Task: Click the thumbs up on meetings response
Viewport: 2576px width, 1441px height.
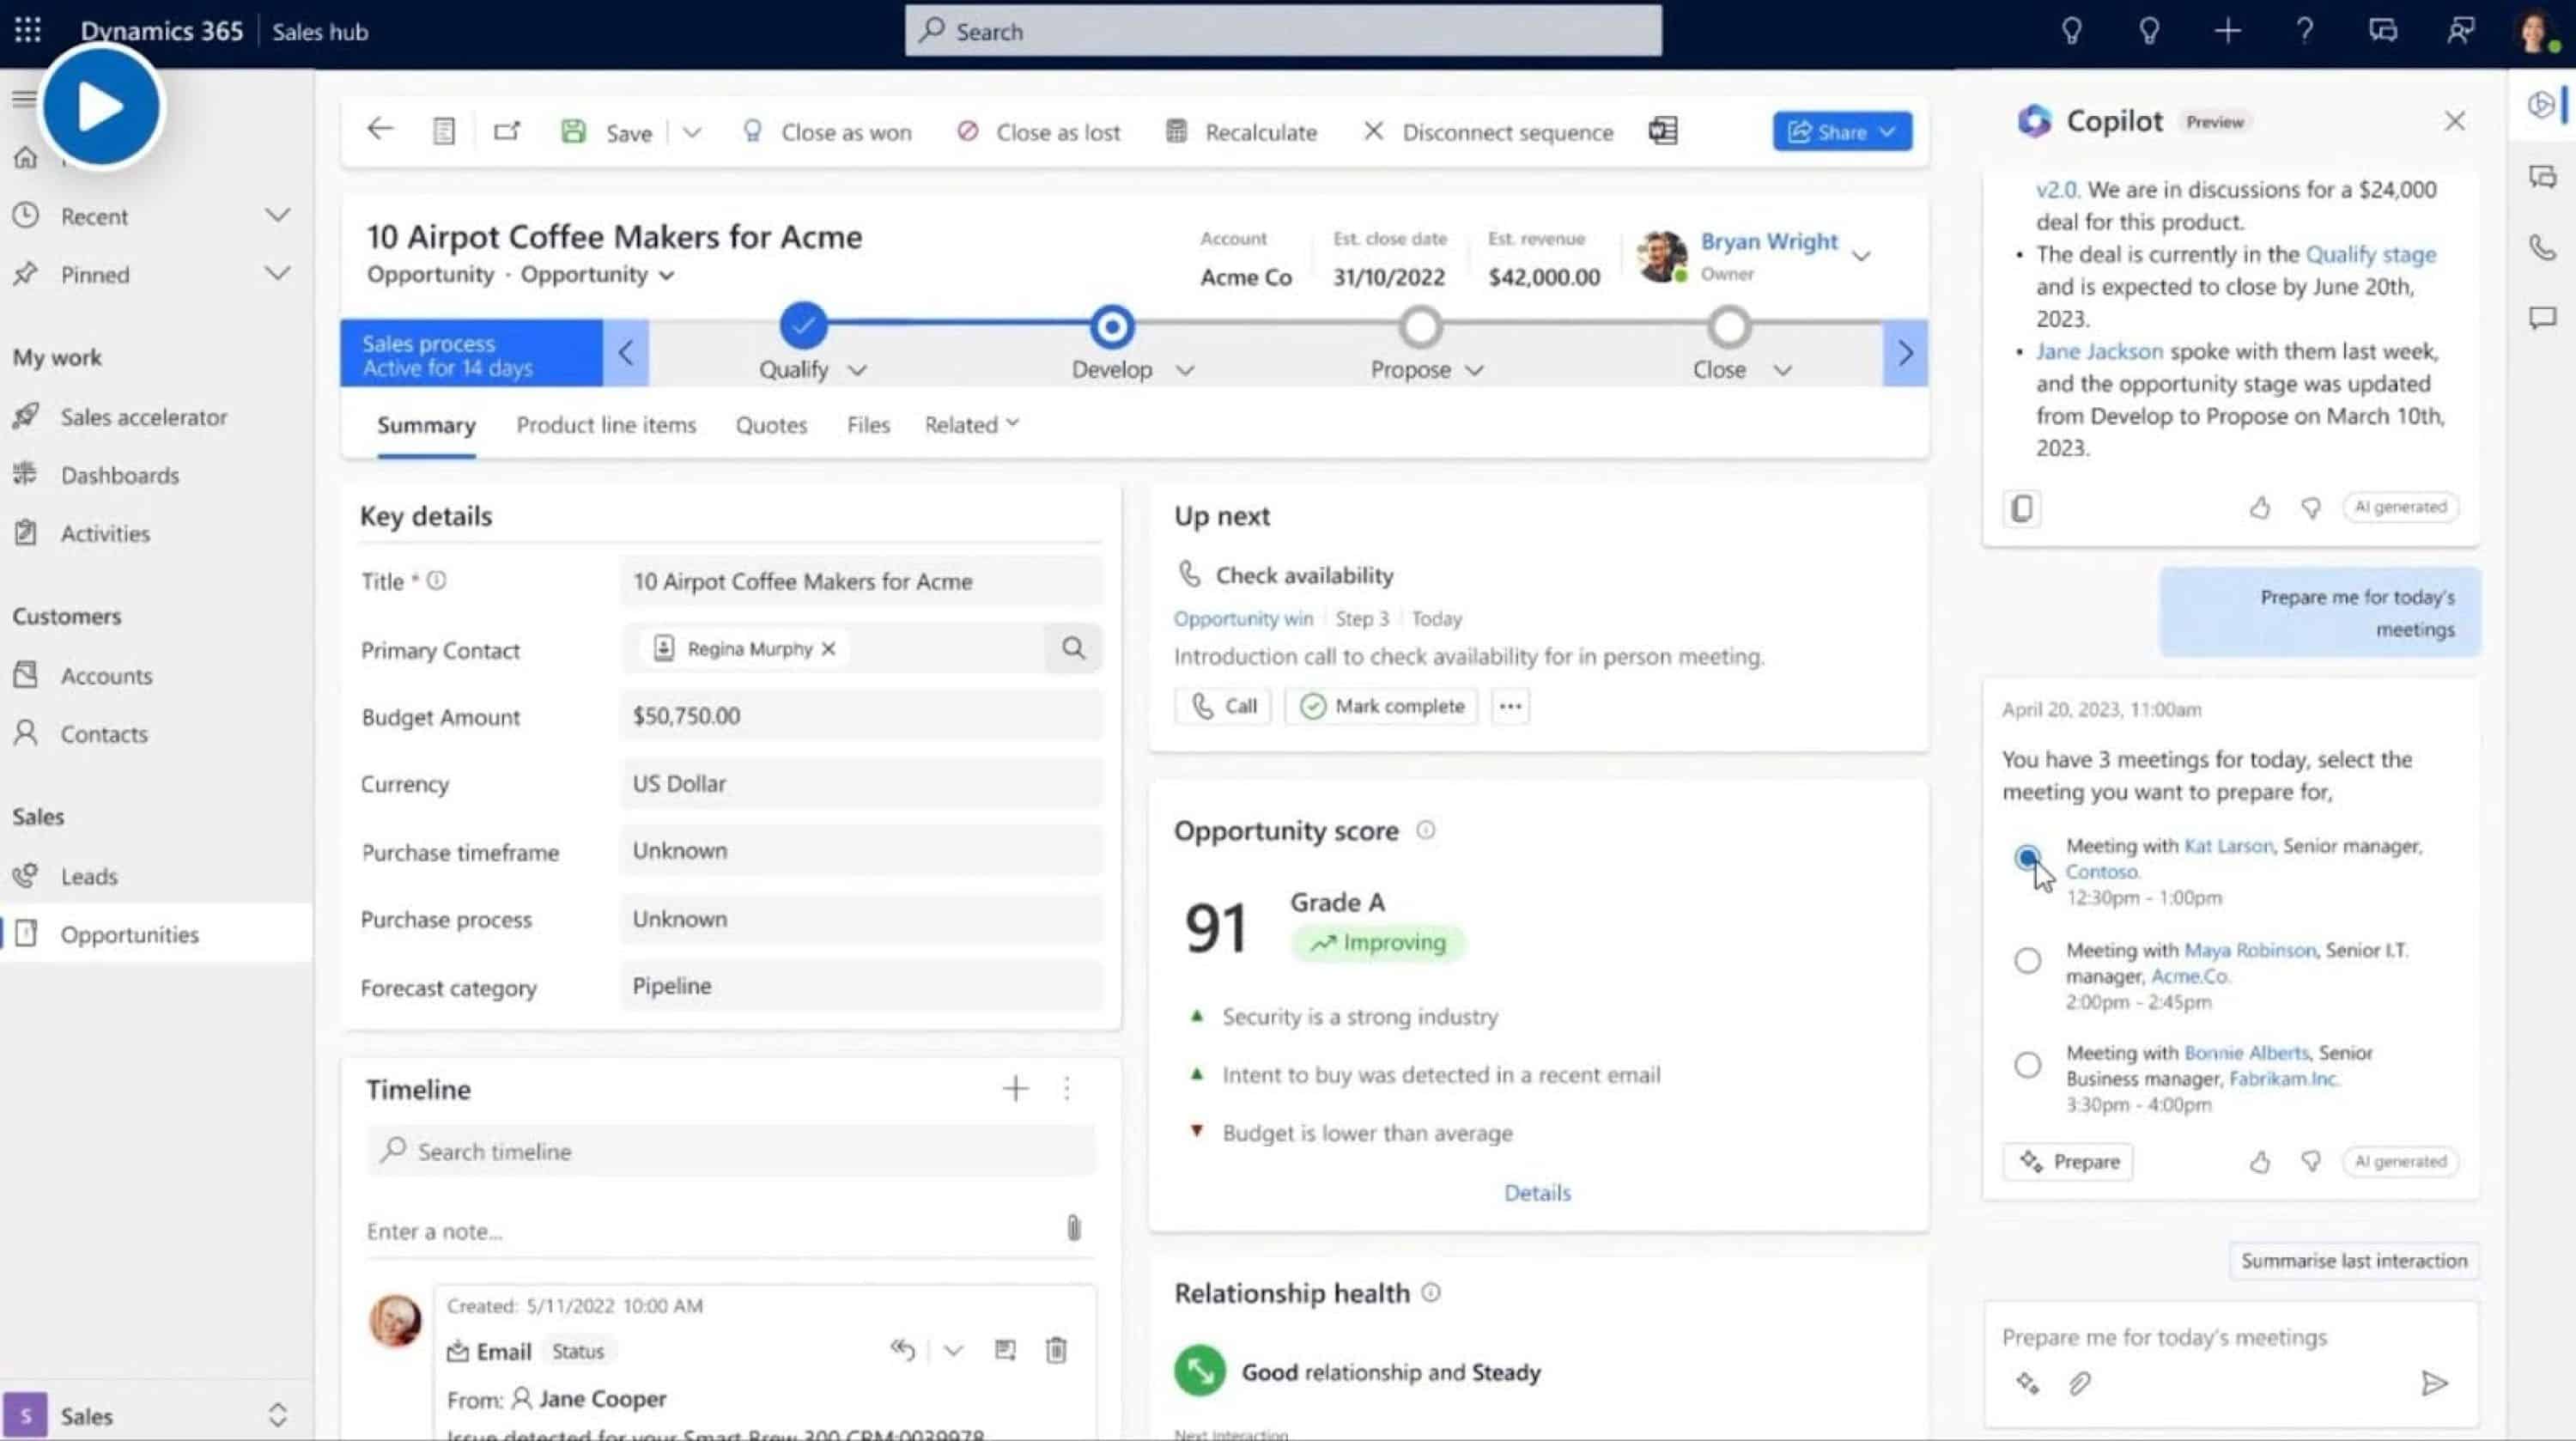Action: click(2259, 1161)
